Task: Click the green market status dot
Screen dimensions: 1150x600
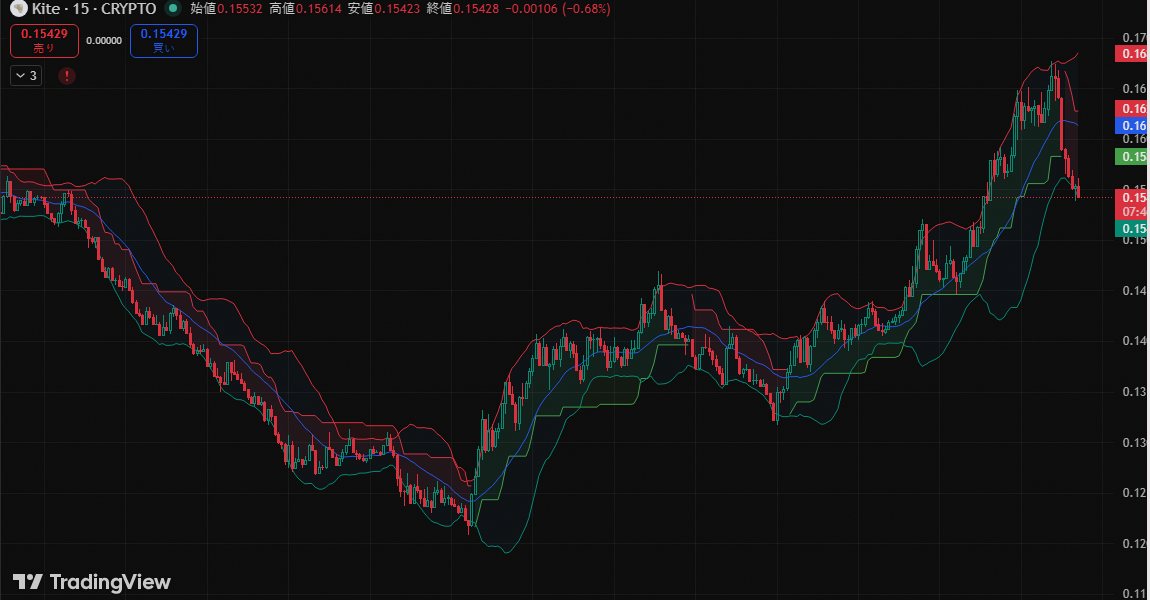Action: click(x=173, y=9)
